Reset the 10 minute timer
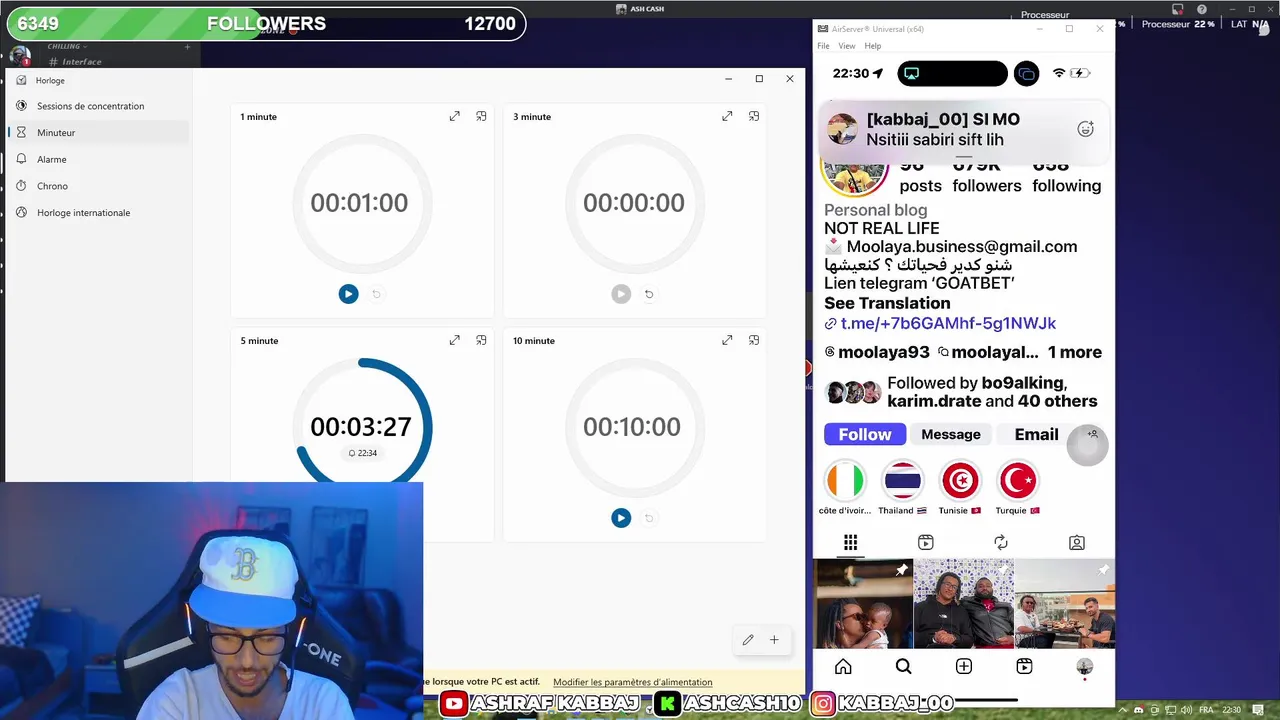The image size is (1280, 720). (x=649, y=518)
